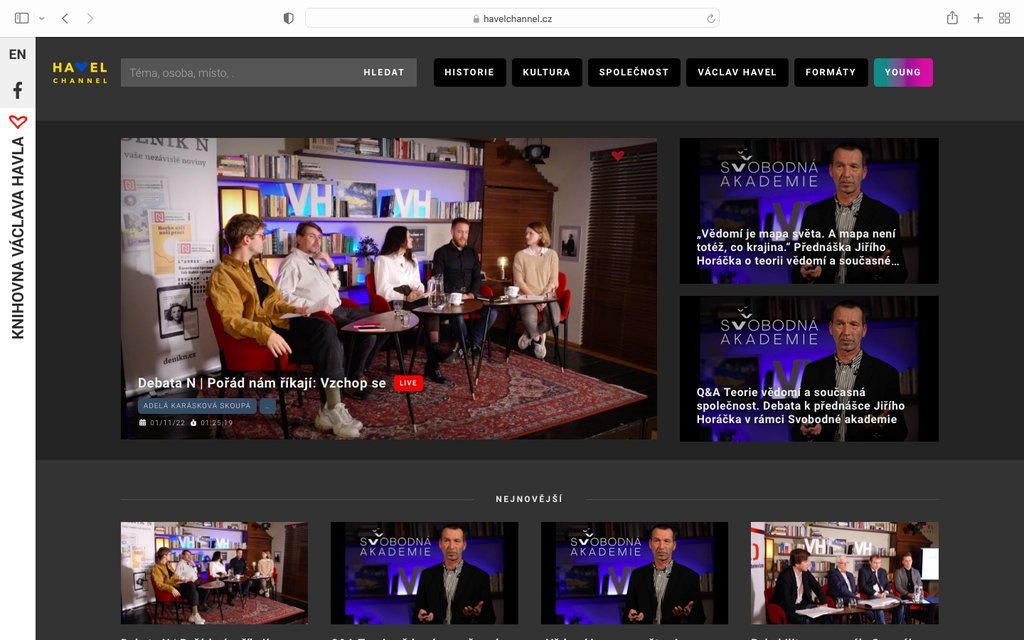
Task: Open the Vědomí je mapa světa lecture card
Action: pyautogui.click(x=809, y=210)
